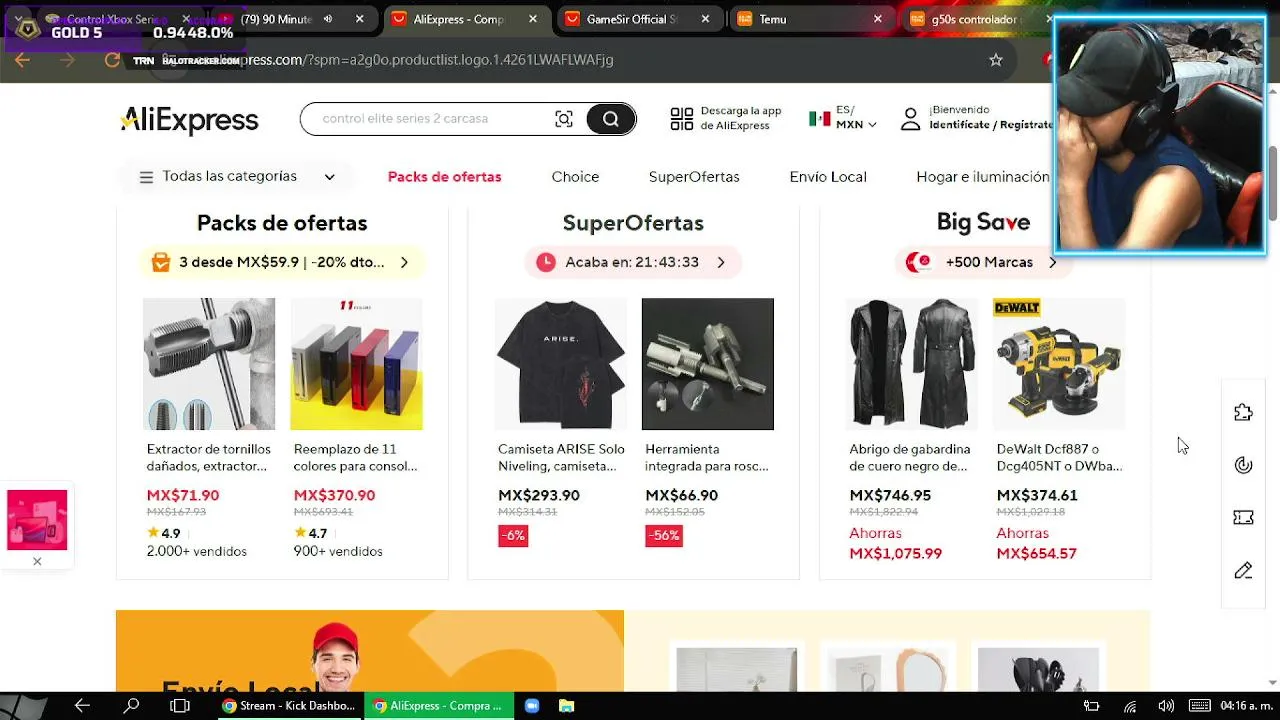Open Extractor de tornillos dañados product title

(x=209, y=458)
